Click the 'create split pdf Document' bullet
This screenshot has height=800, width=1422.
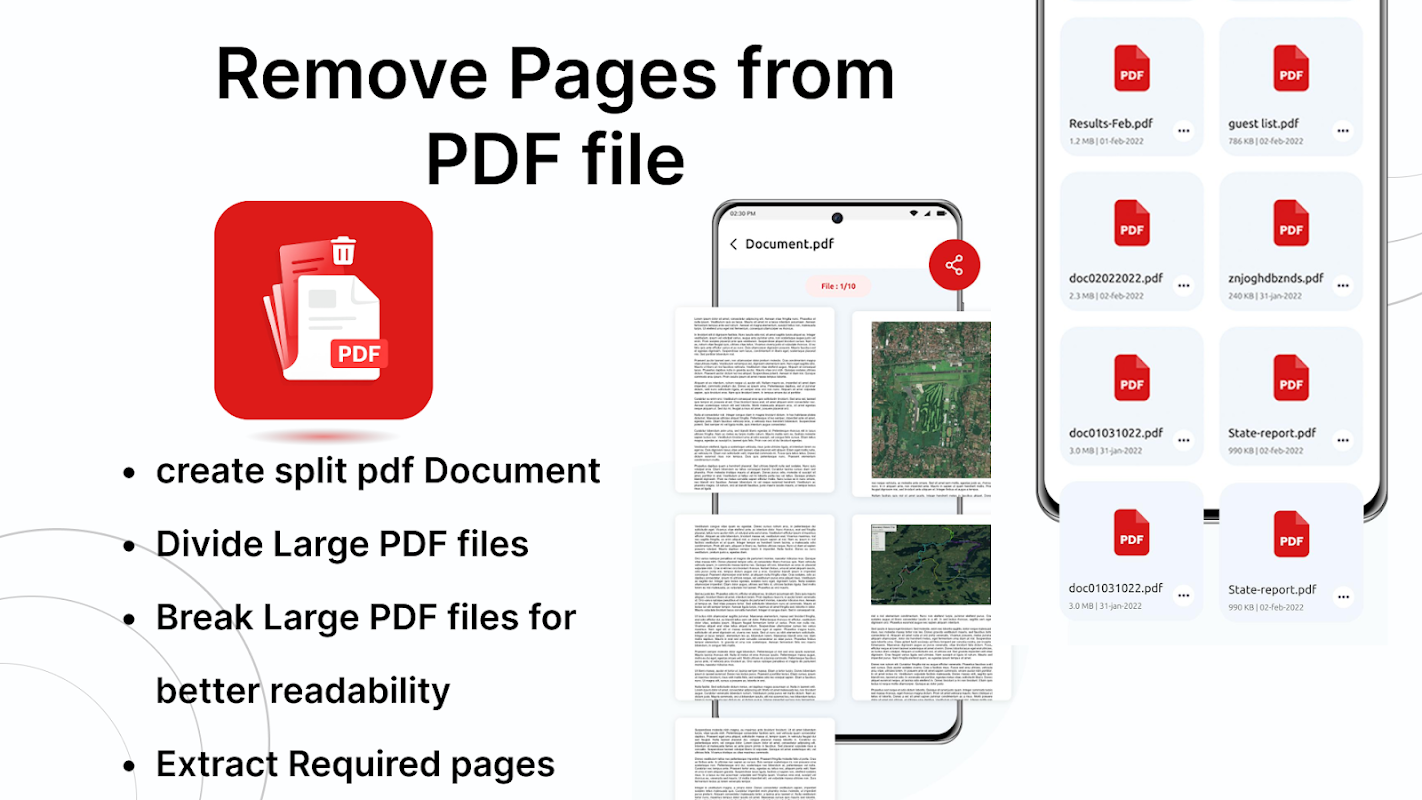coord(378,470)
